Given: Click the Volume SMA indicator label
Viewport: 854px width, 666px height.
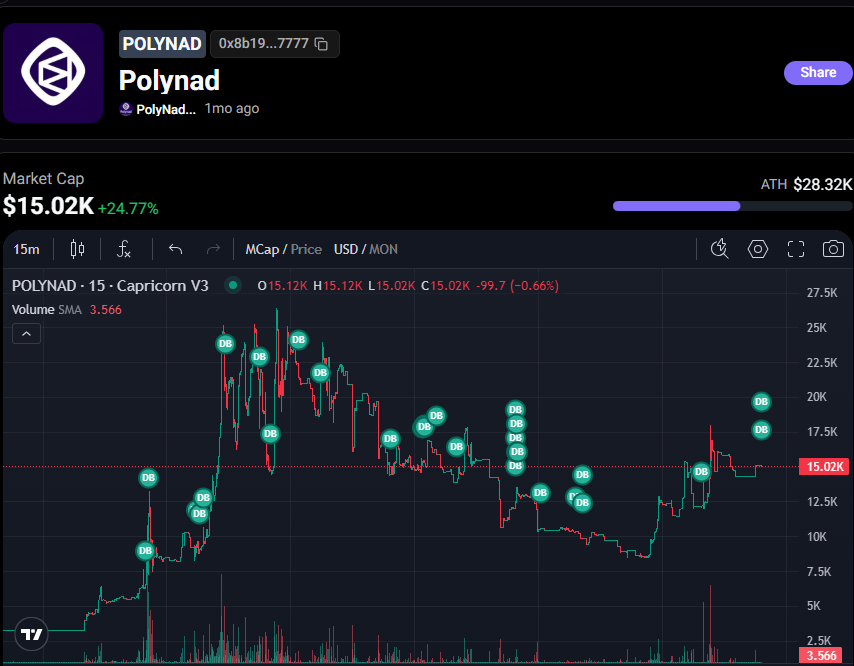Looking at the screenshot, I should (x=47, y=310).
